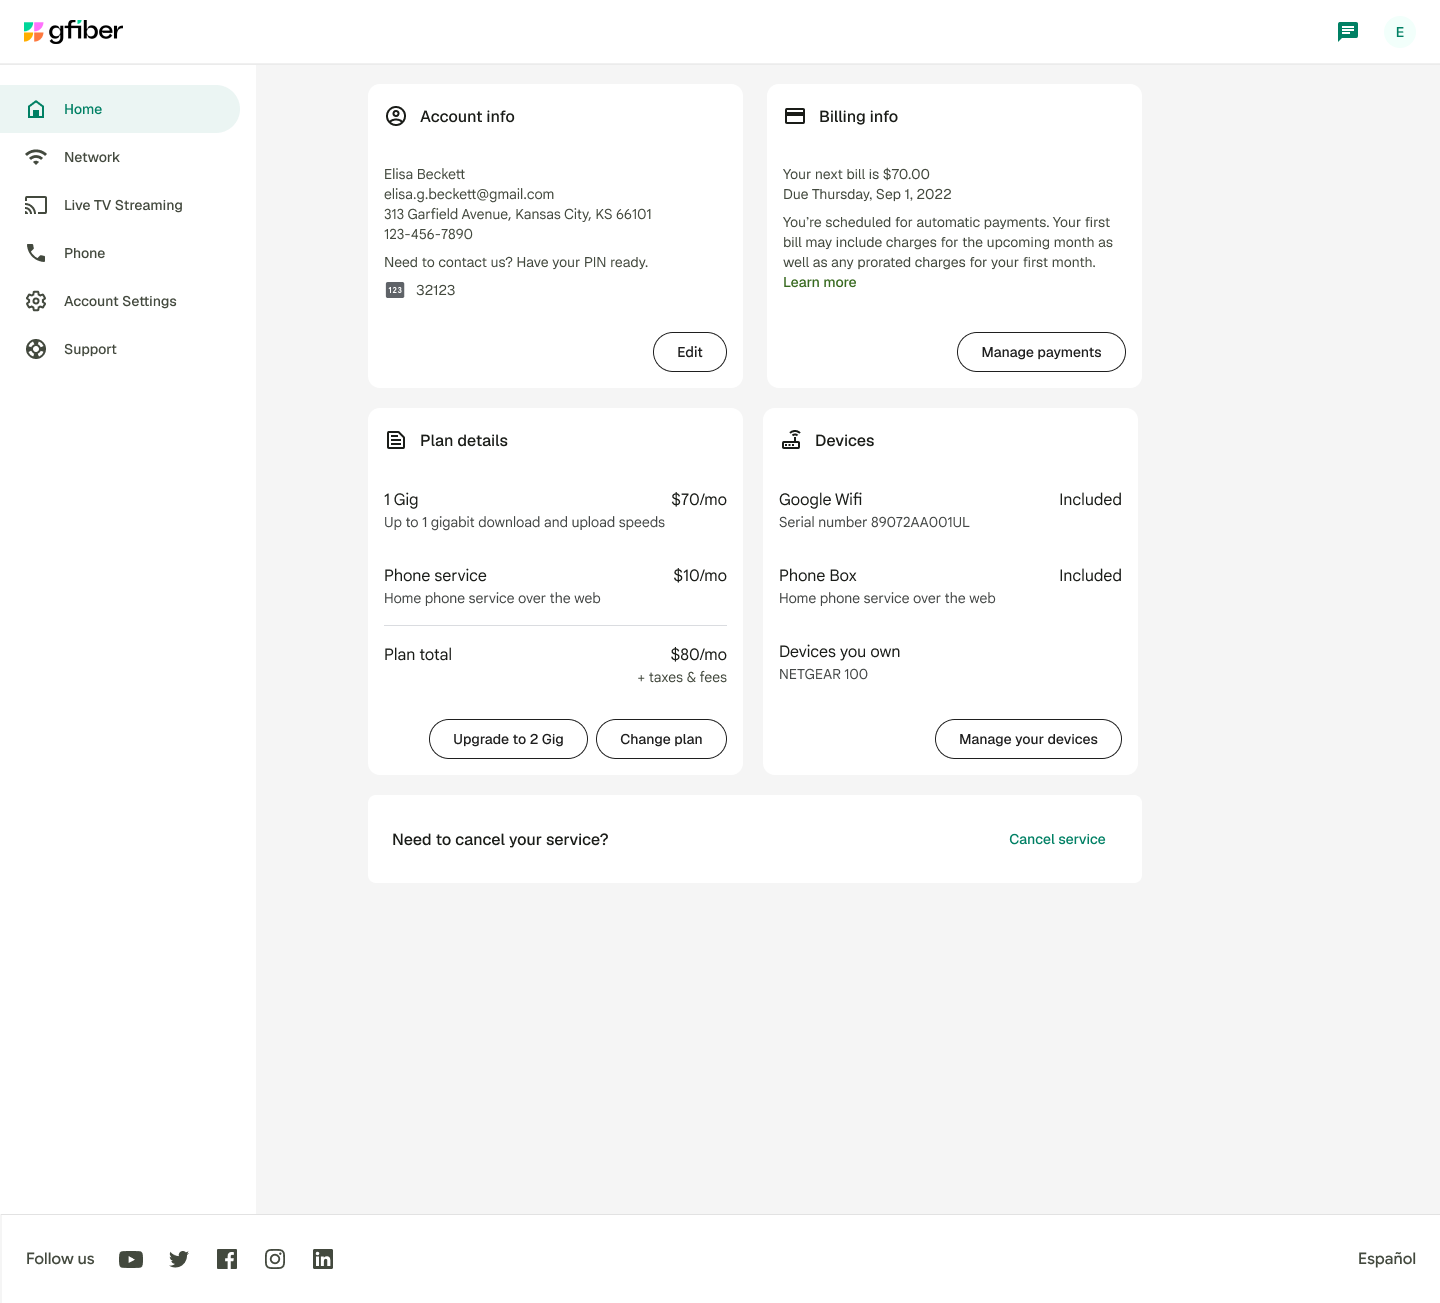Click the Account Settings gear icon

(x=36, y=301)
